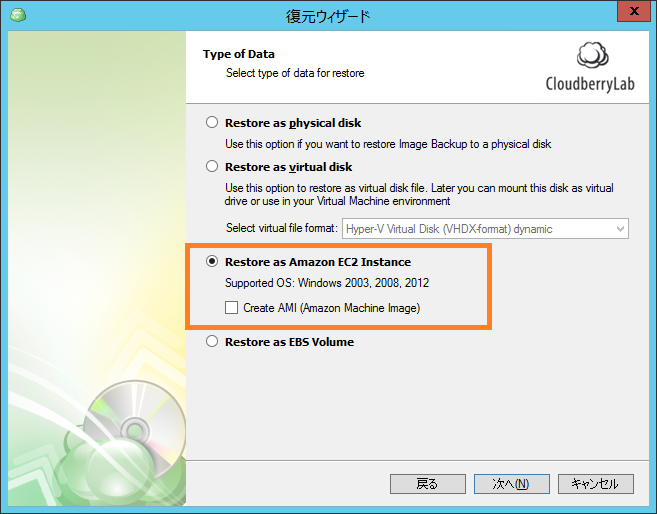The image size is (657, 514).
Task: Select Restore as Amazon EC2 Instance option
Action: tap(212, 261)
